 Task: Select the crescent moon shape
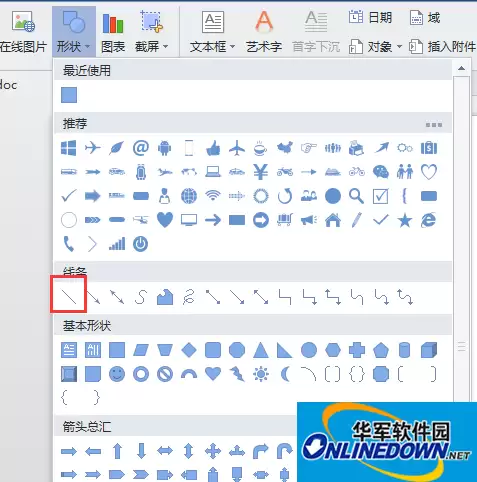pyautogui.click(x=285, y=374)
